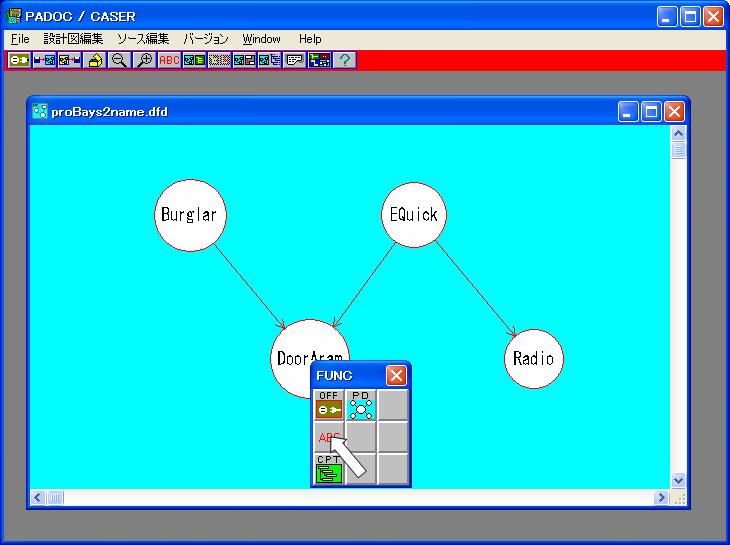Close the FUNC palette window
Image resolution: width=730 pixels, height=545 pixels.
(x=396, y=376)
